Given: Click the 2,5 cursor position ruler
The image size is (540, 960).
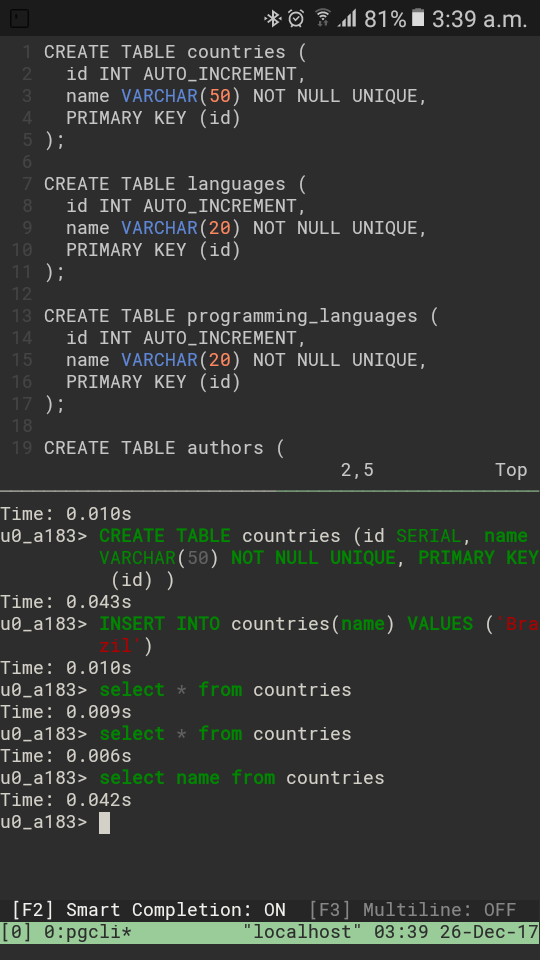Looking at the screenshot, I should point(358,470).
